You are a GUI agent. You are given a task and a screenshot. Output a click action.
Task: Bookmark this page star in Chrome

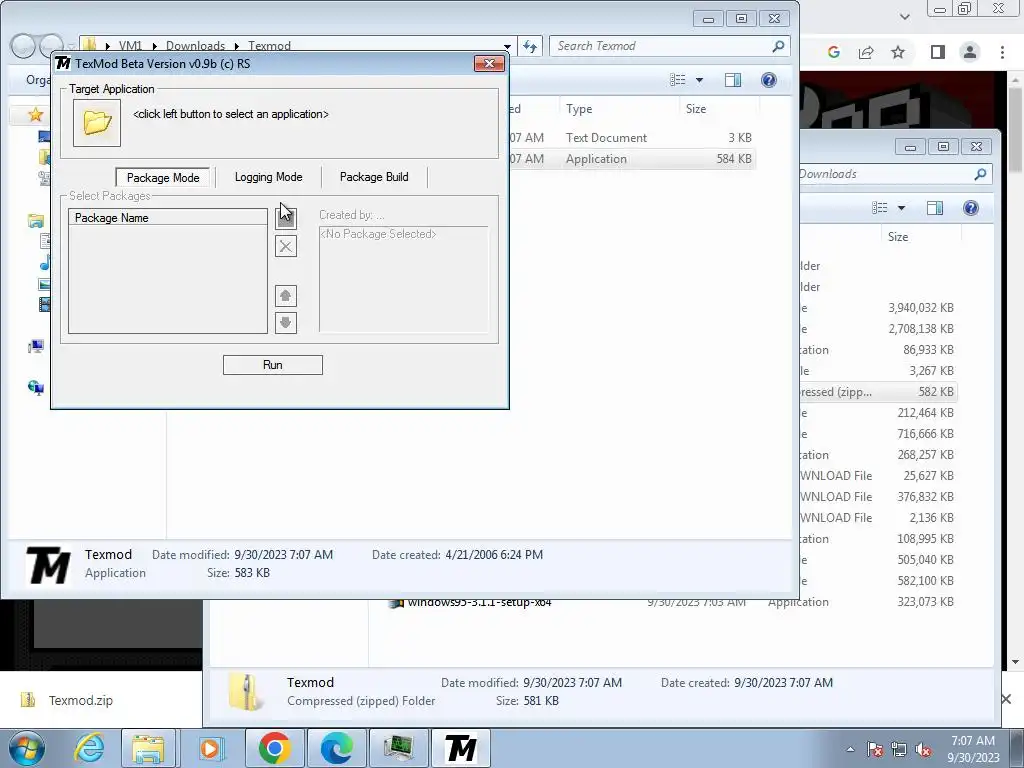[x=898, y=52]
